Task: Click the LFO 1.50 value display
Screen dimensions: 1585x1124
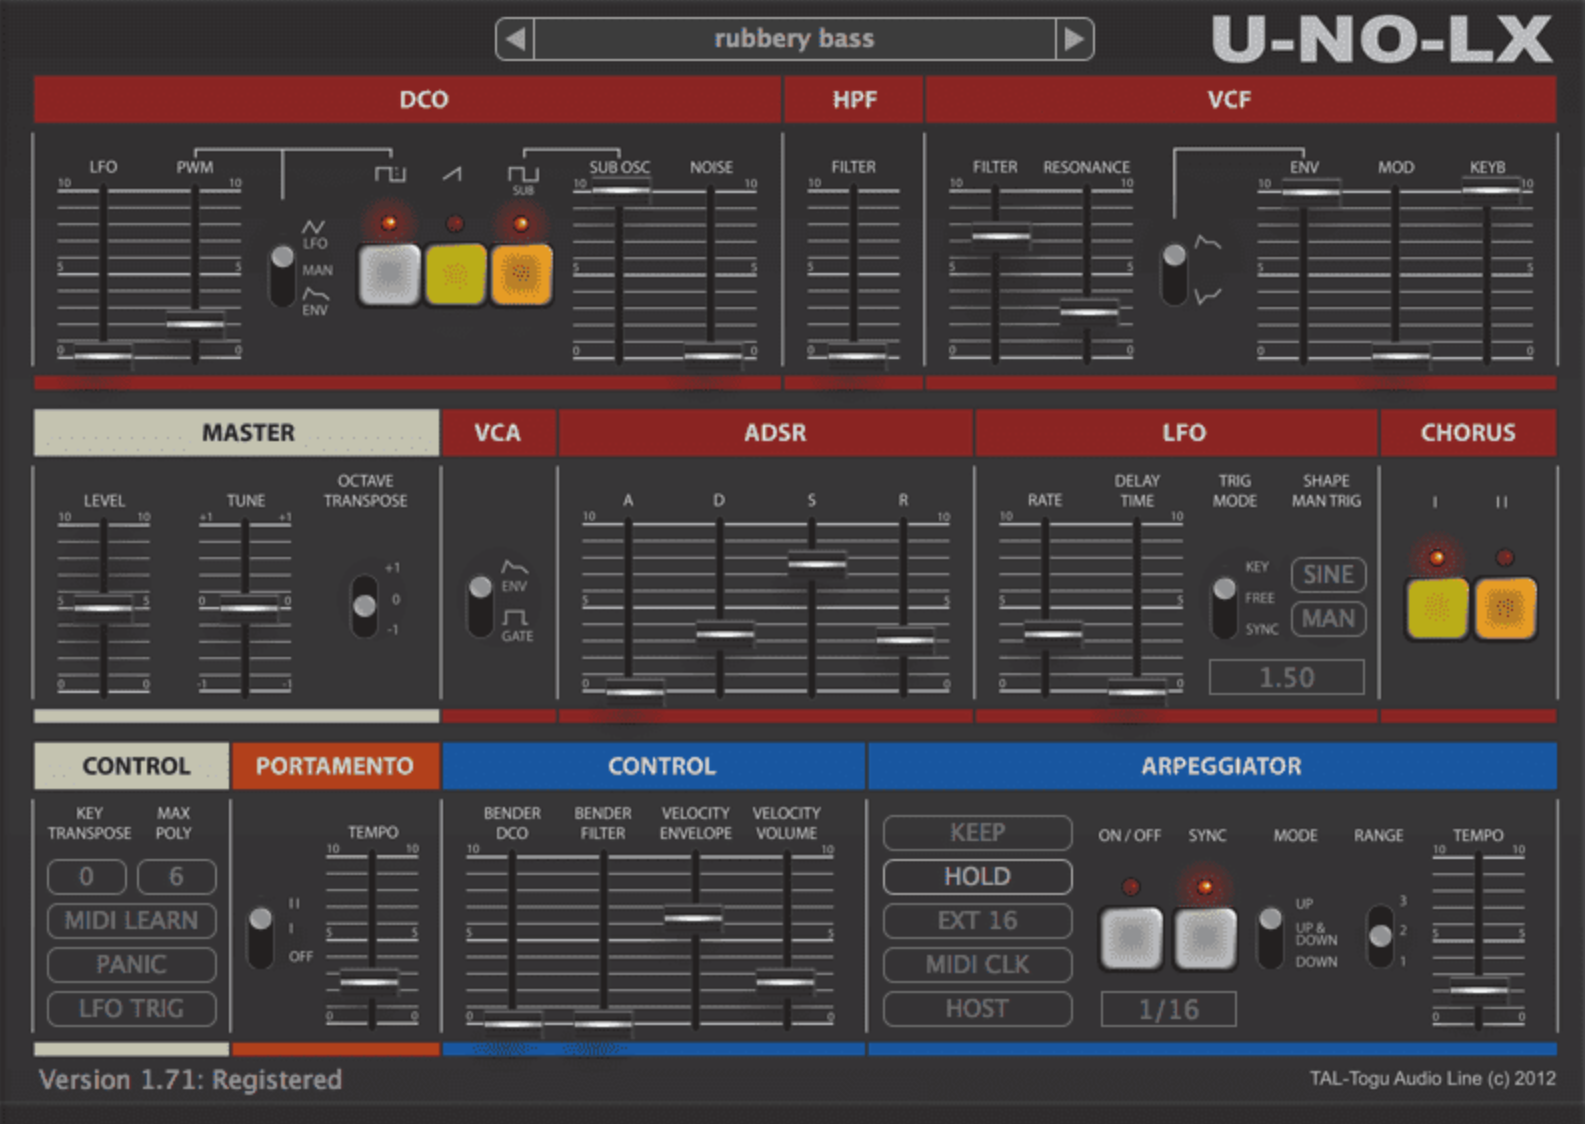Action: (x=1286, y=677)
